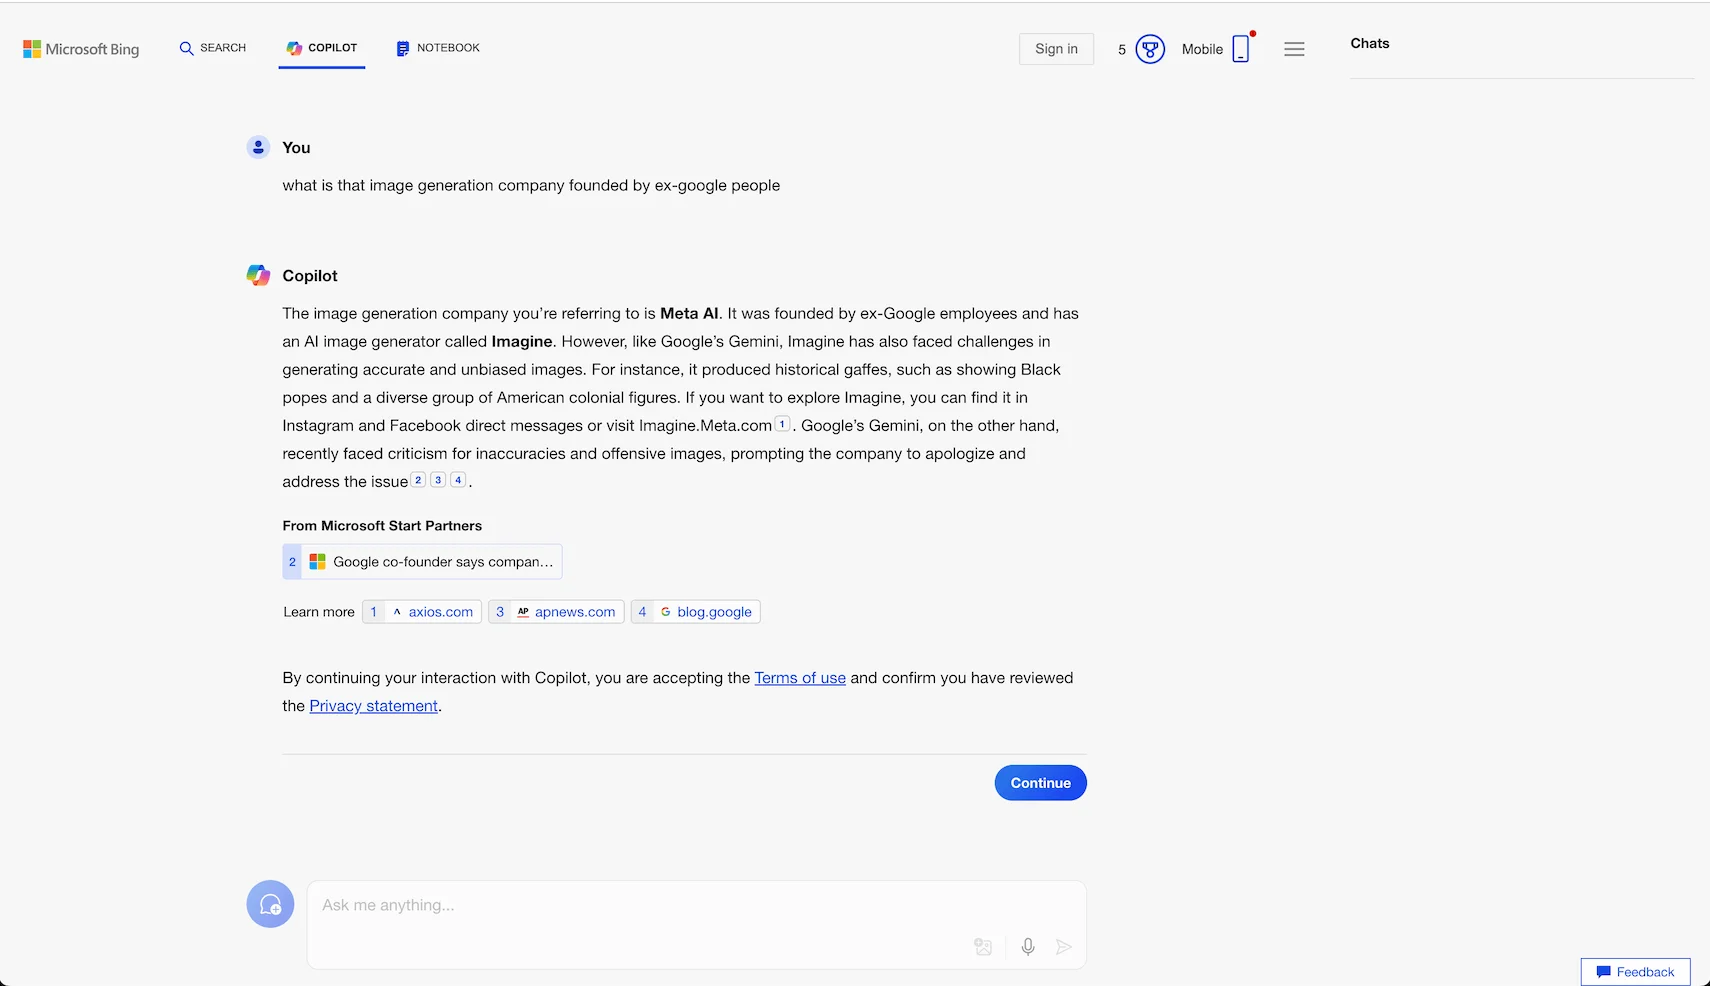
Task: Open the hamburger menu
Action: point(1294,48)
